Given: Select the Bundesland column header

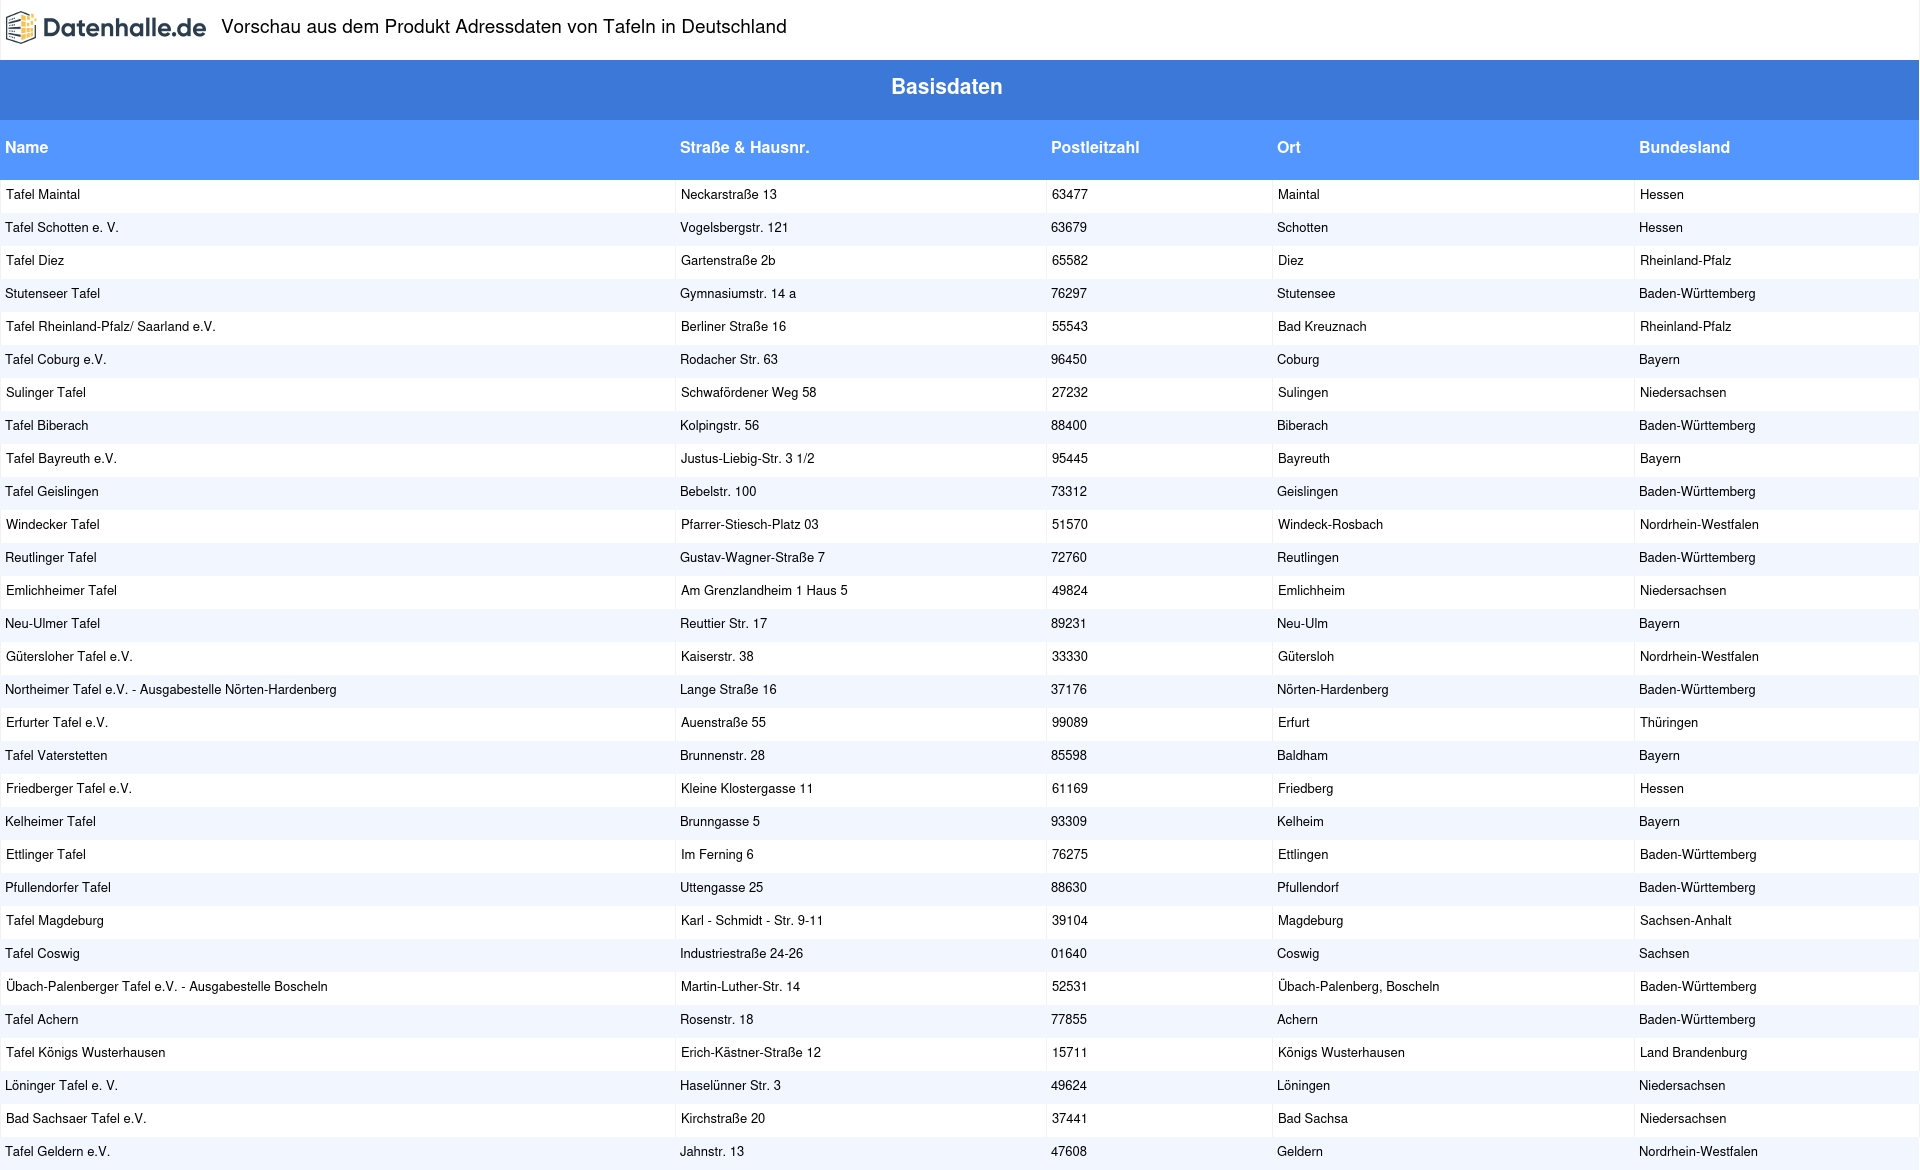Looking at the screenshot, I should 1684,148.
